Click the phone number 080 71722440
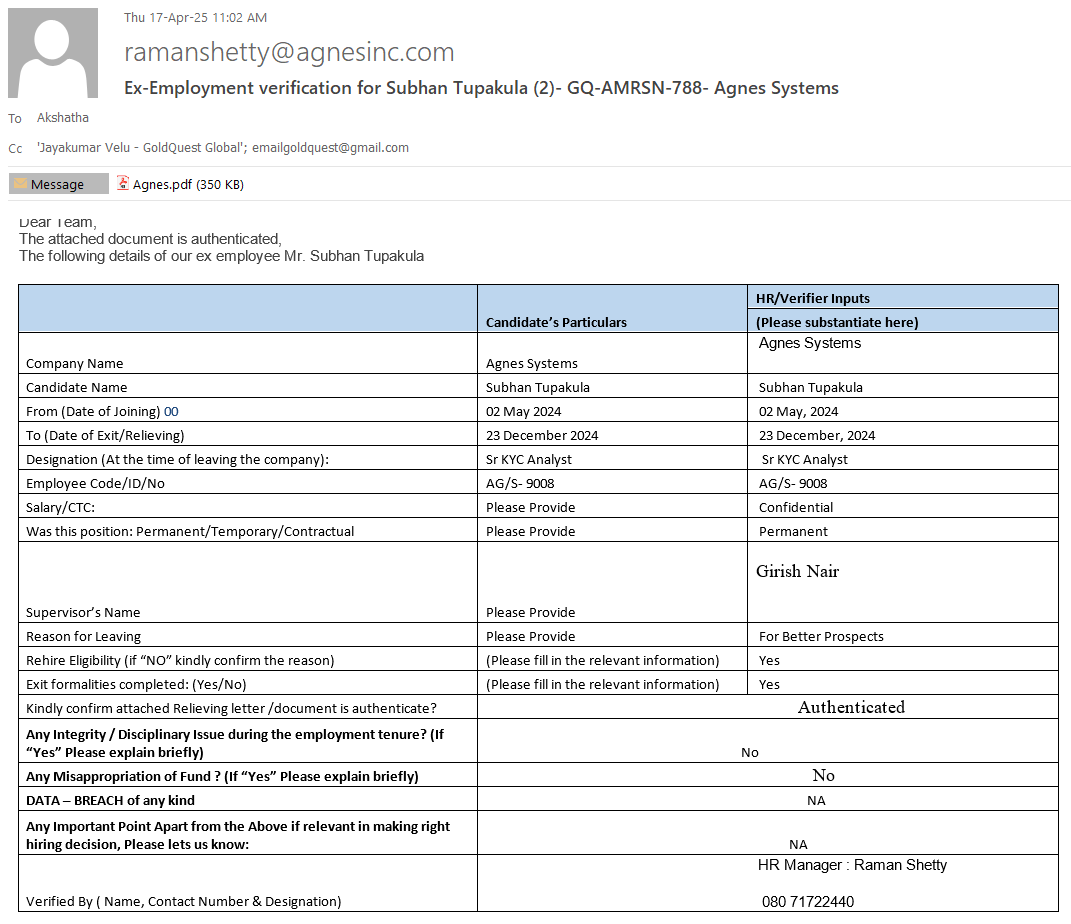Screen dimensions: 1071x924 [808, 902]
